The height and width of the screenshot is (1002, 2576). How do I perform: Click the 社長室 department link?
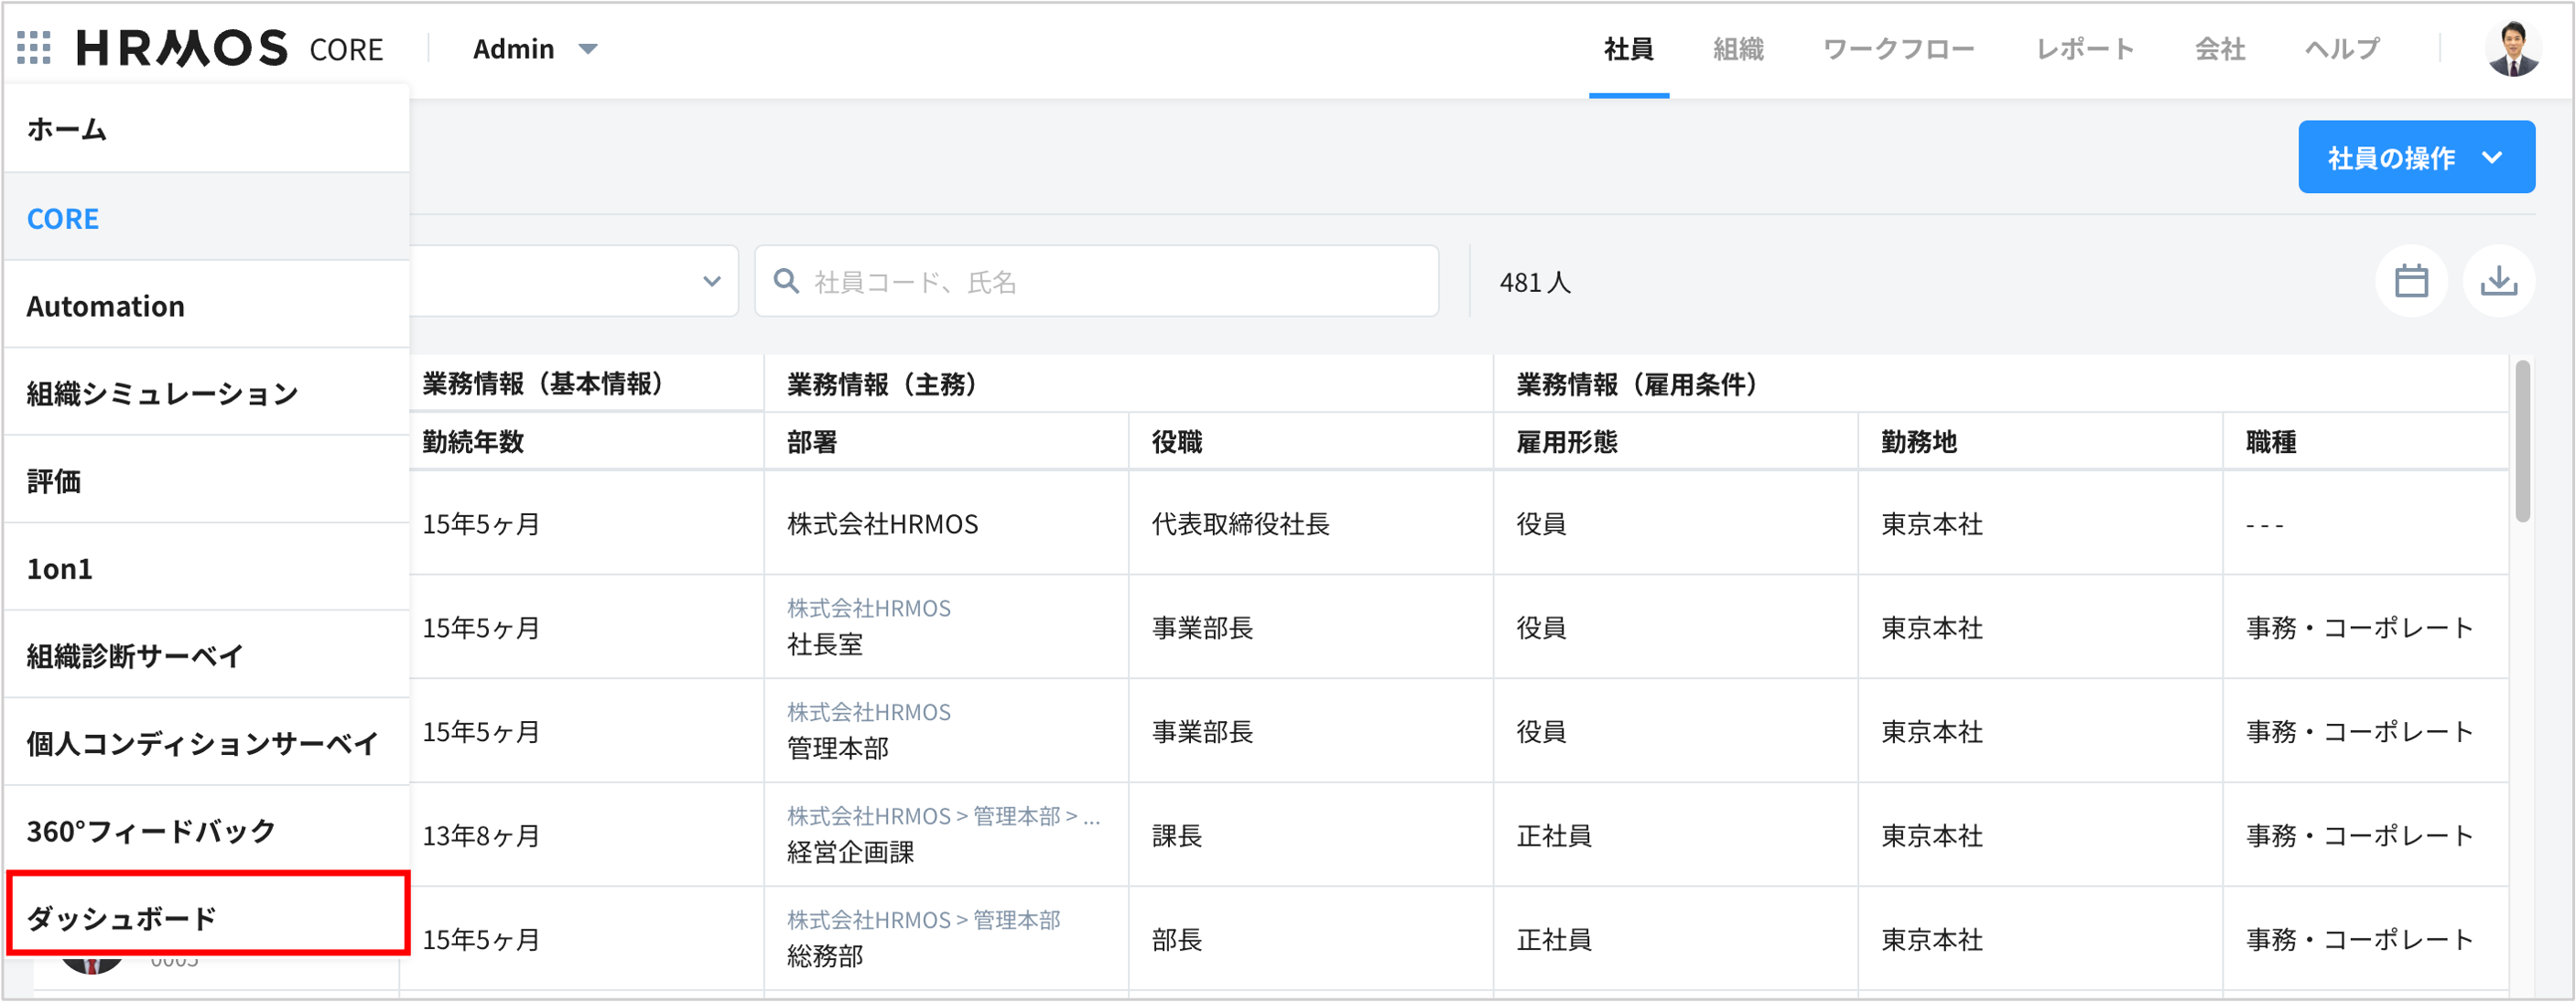(825, 645)
